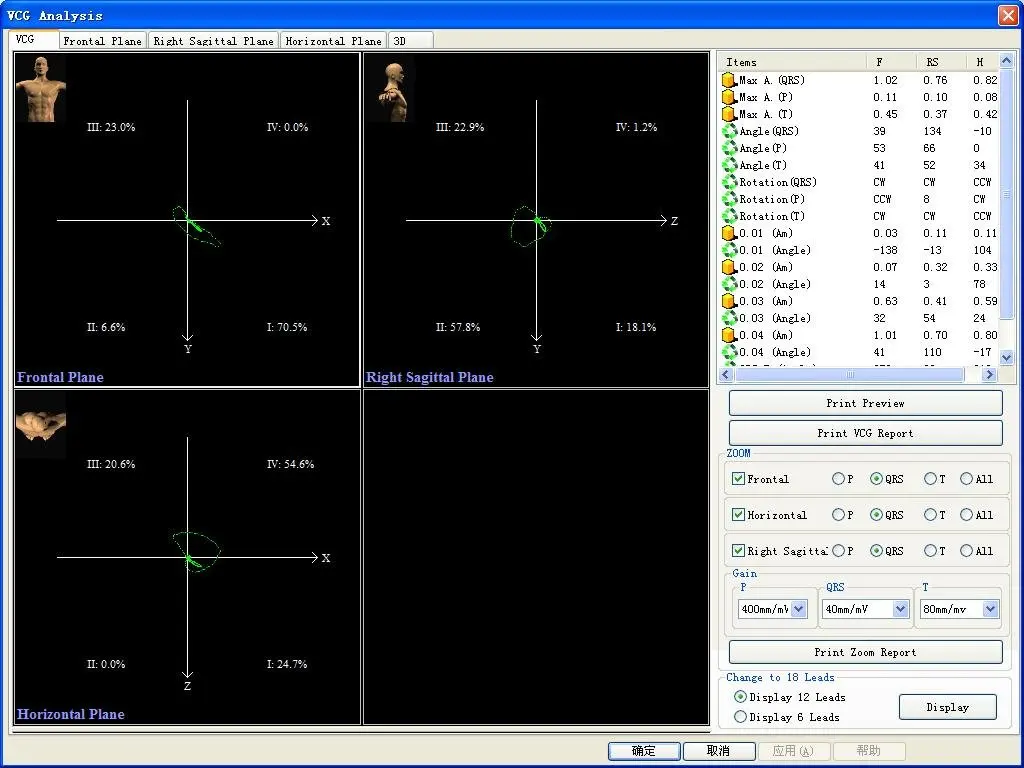Click the Print VCG Report button
This screenshot has height=768, width=1024.
pos(865,433)
